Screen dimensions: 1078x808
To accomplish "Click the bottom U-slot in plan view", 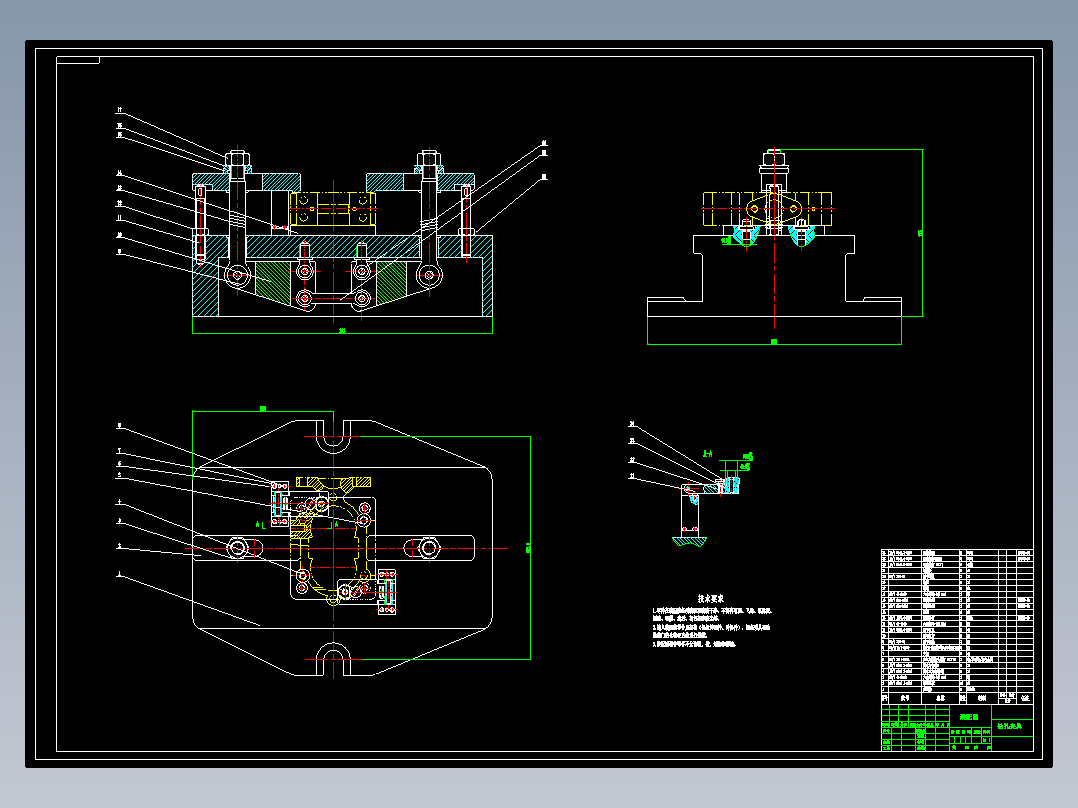I will click(333, 659).
